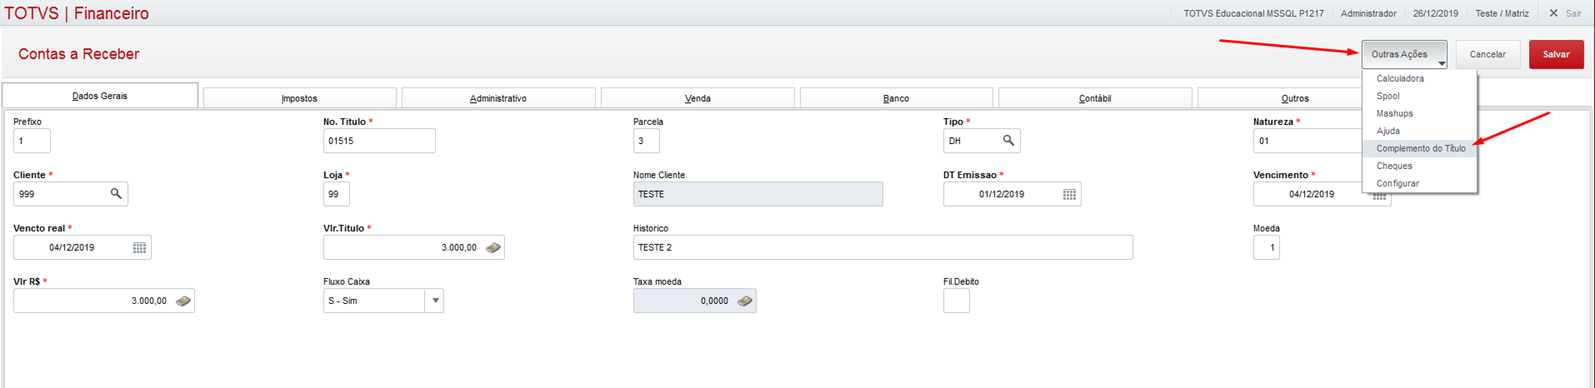
Task: Switch to the Impostos tab
Action: pos(299,98)
